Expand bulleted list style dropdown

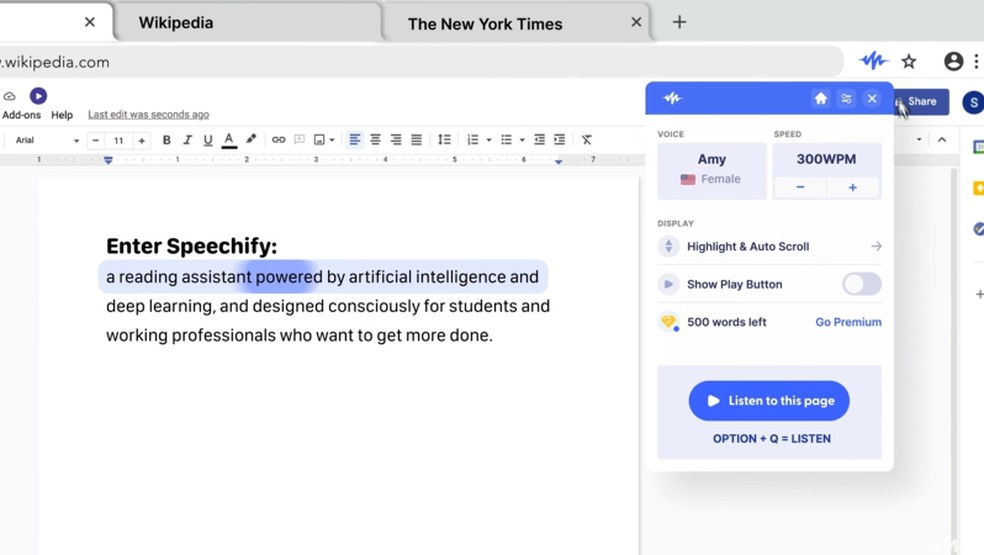coord(522,141)
